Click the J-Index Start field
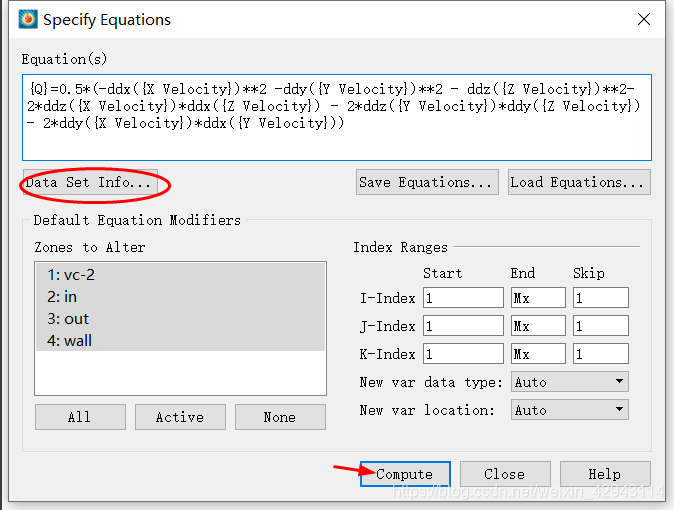The image size is (674, 510). click(x=463, y=326)
